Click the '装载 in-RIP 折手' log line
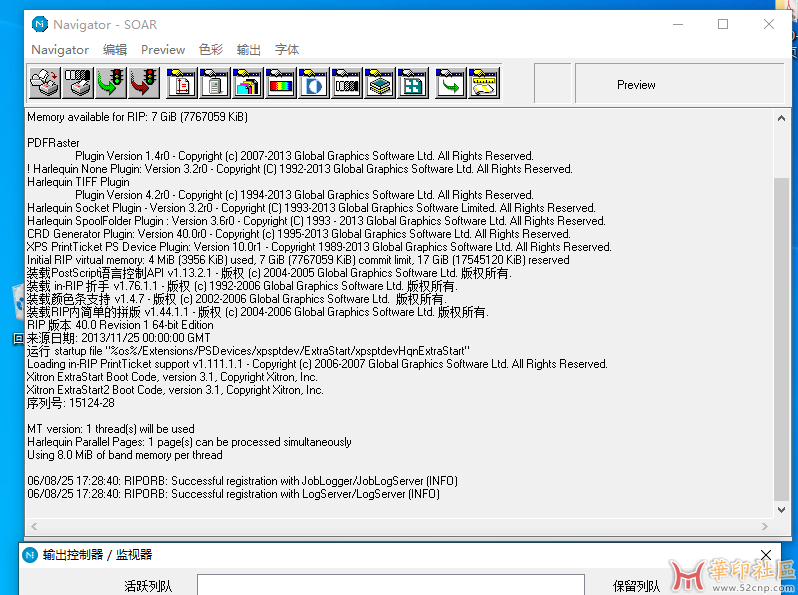Image resolution: width=798 pixels, height=595 pixels. click(242, 286)
